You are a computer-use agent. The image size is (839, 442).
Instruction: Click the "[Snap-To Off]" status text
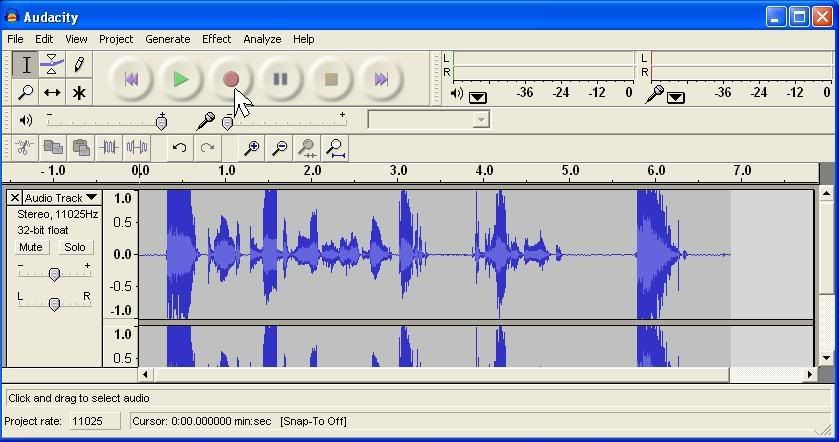pos(314,421)
